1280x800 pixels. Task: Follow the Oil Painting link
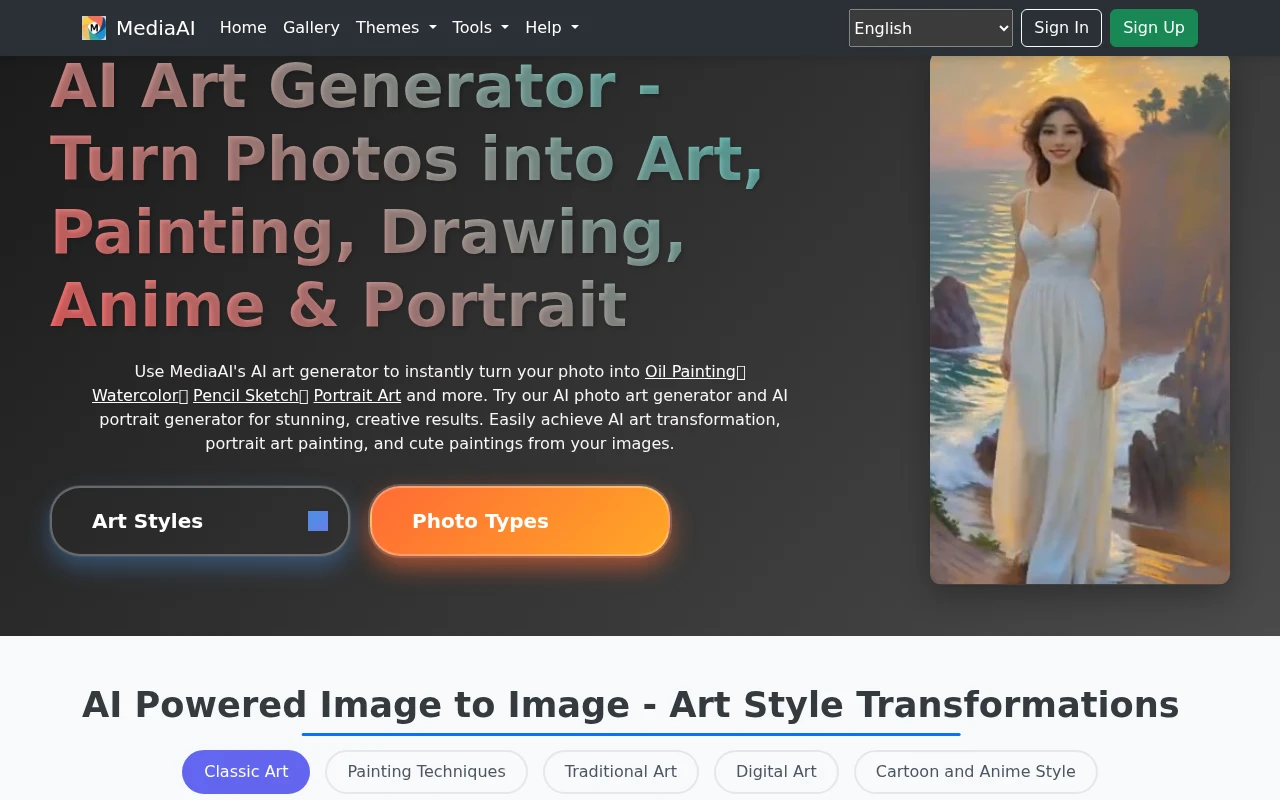(690, 372)
